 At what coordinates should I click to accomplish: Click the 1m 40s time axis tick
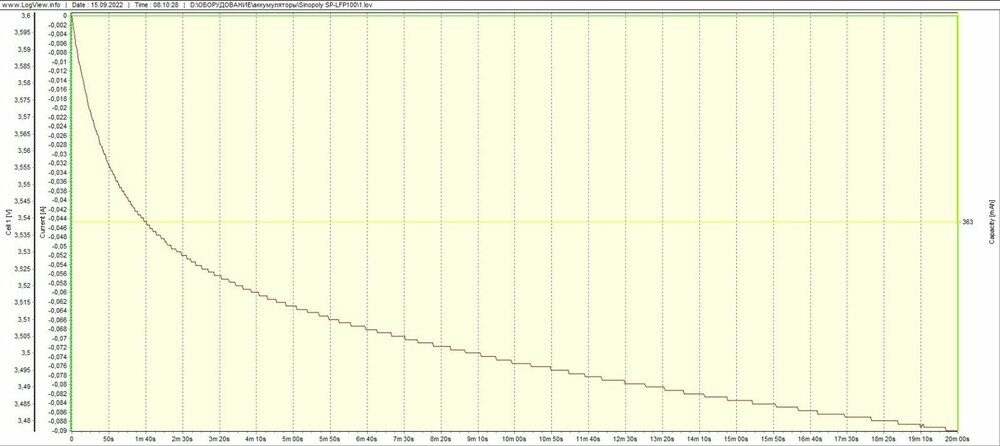coord(145,440)
